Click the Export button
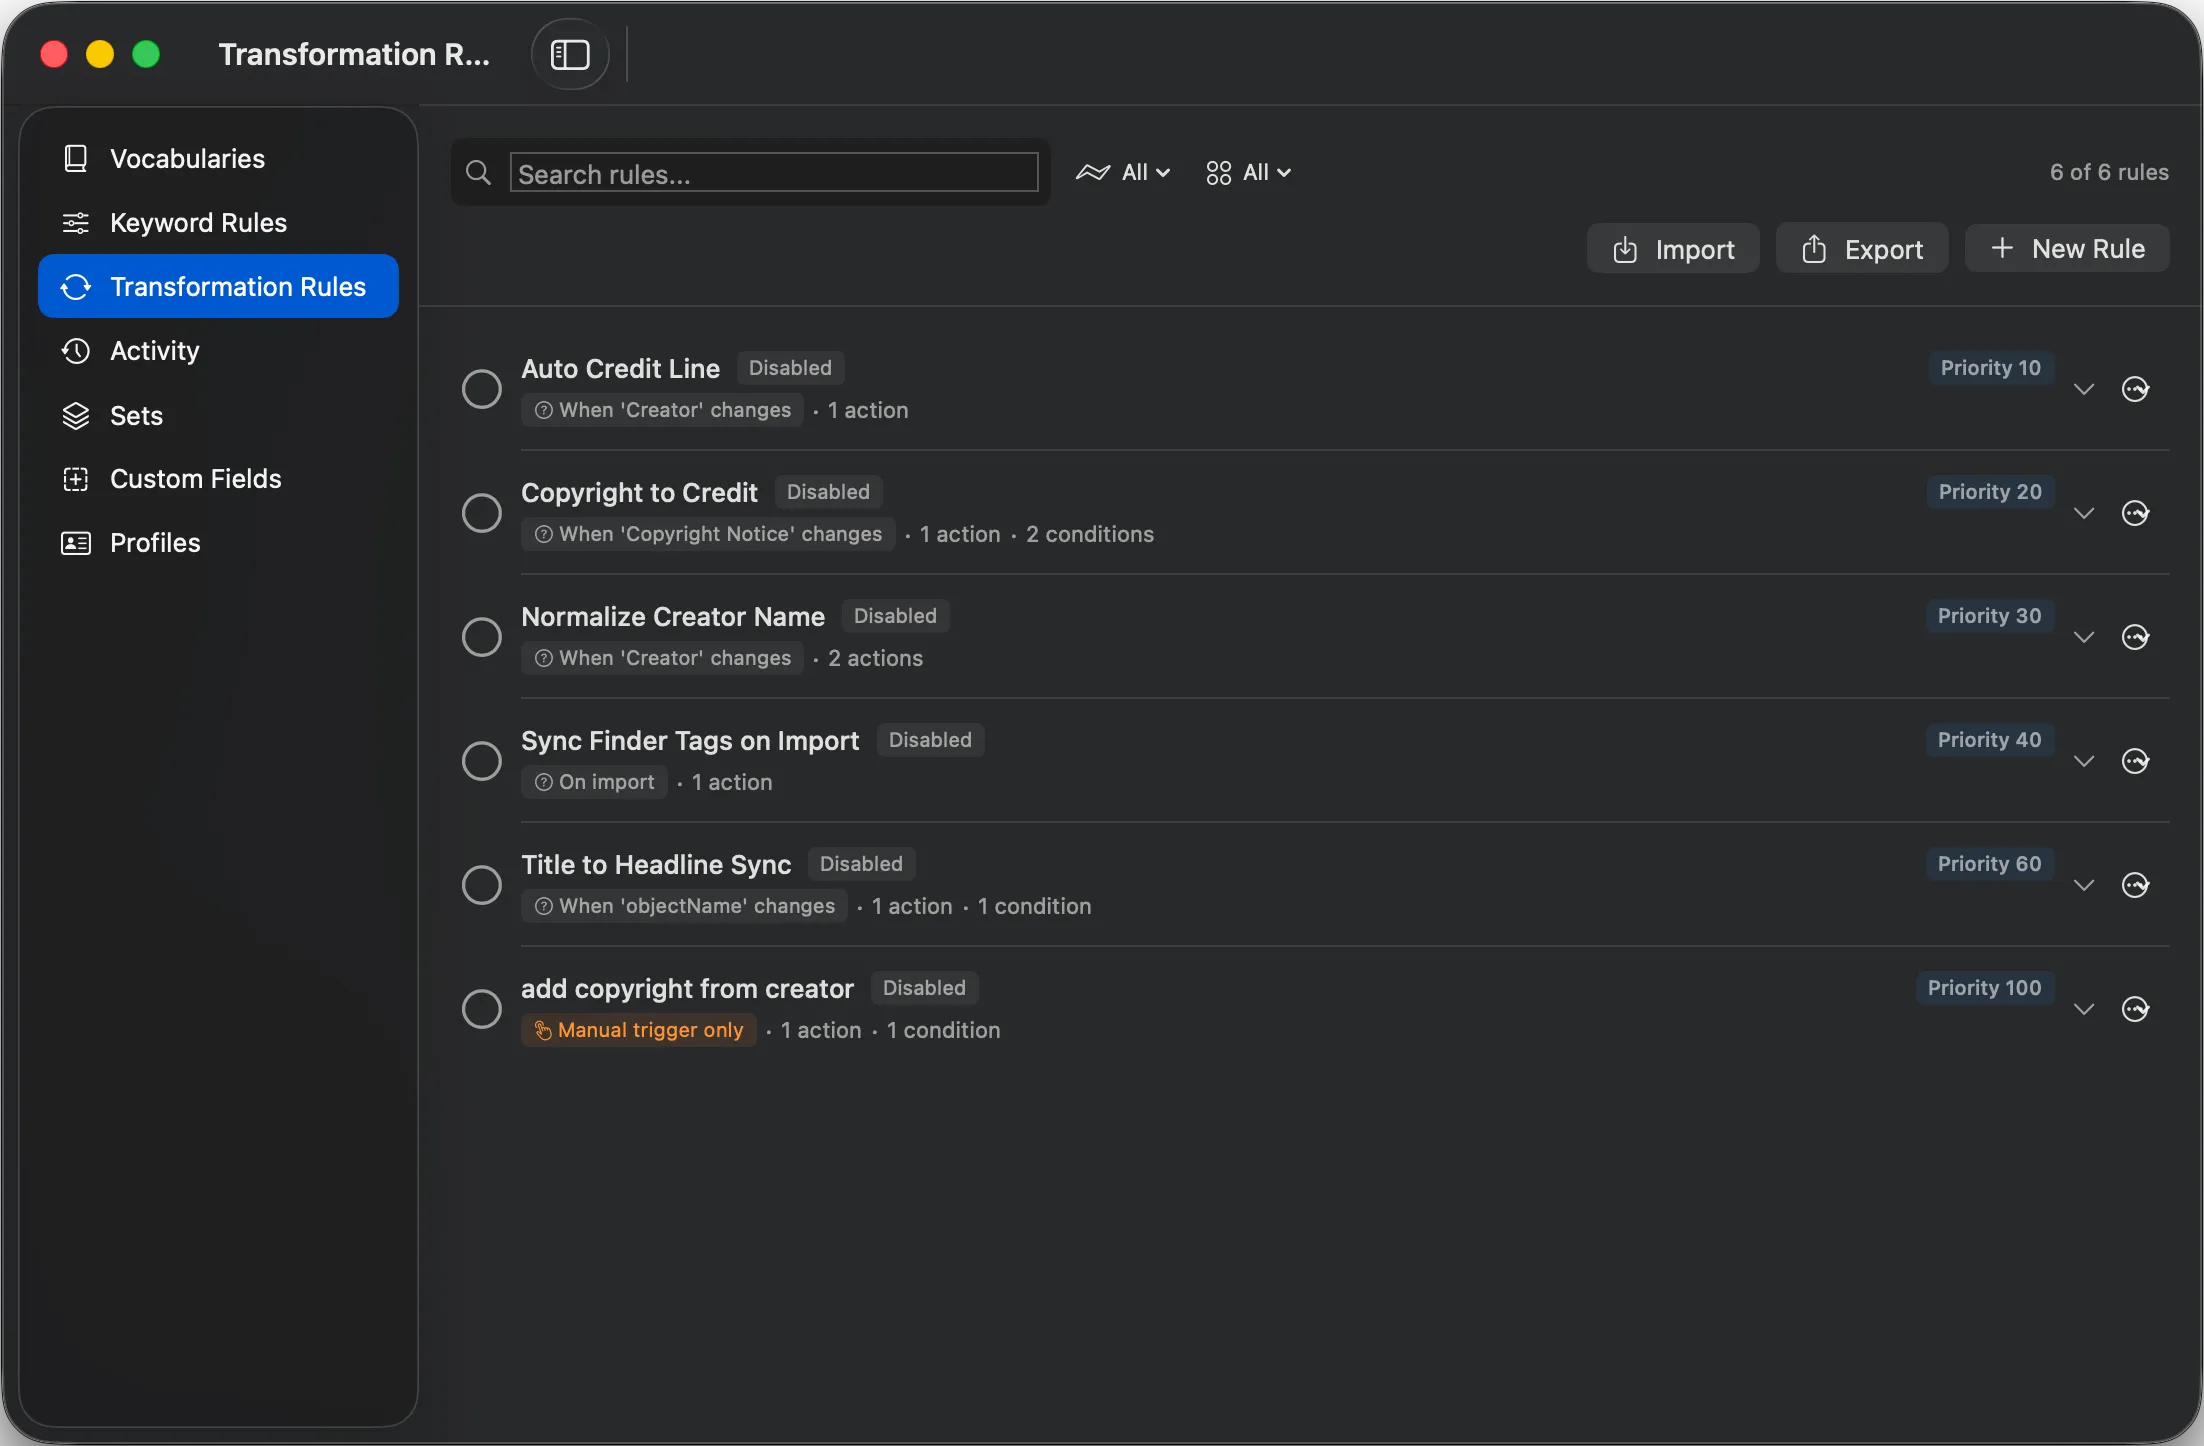The height and width of the screenshot is (1446, 2204). [x=1862, y=248]
